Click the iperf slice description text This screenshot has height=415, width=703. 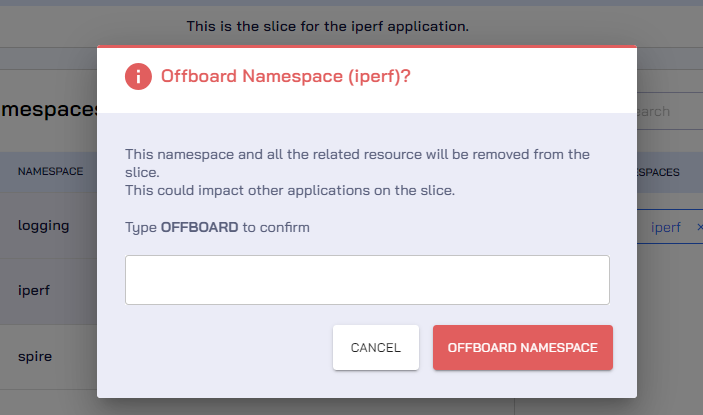(328, 26)
